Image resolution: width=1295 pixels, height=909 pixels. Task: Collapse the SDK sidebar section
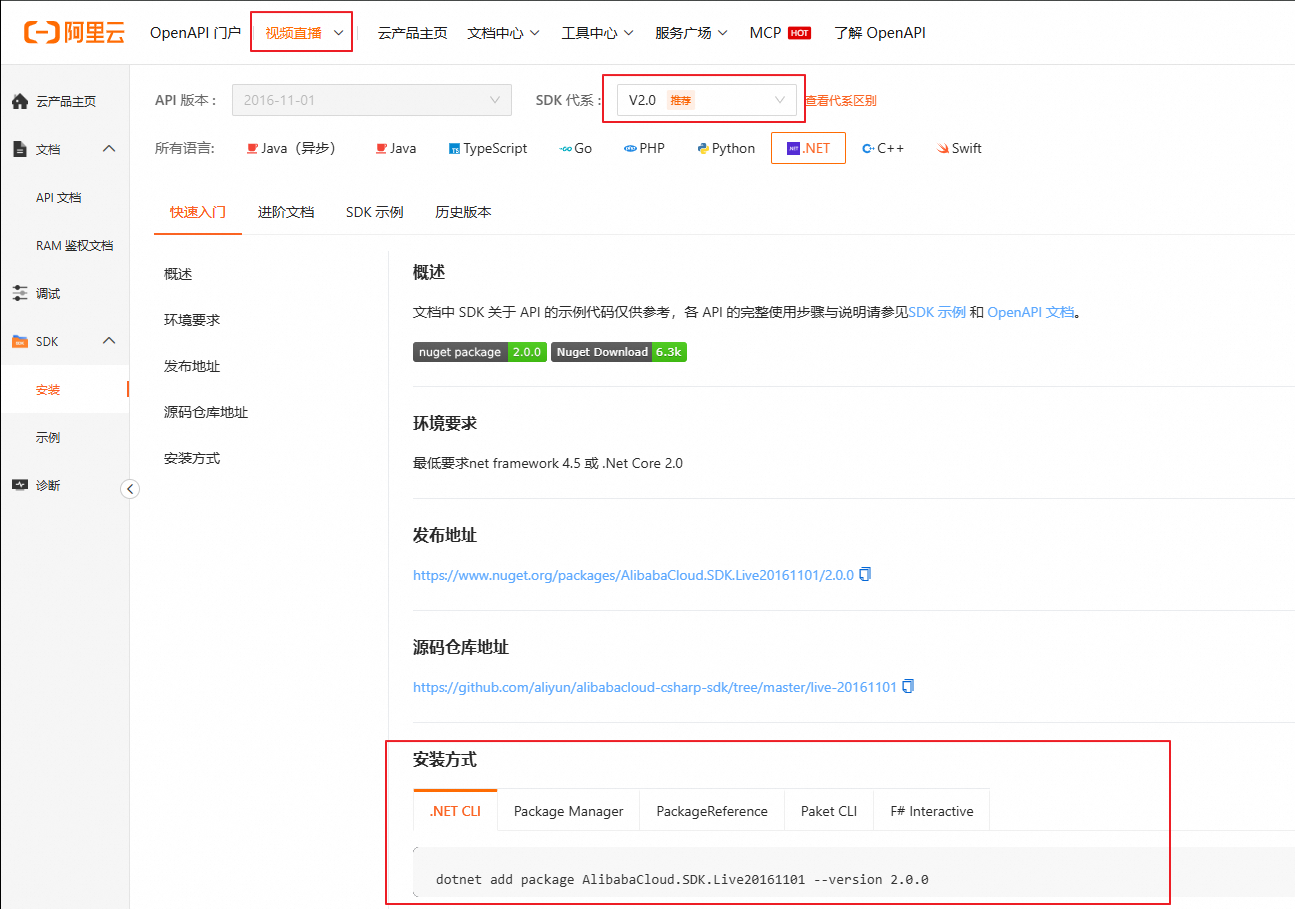tap(110, 341)
